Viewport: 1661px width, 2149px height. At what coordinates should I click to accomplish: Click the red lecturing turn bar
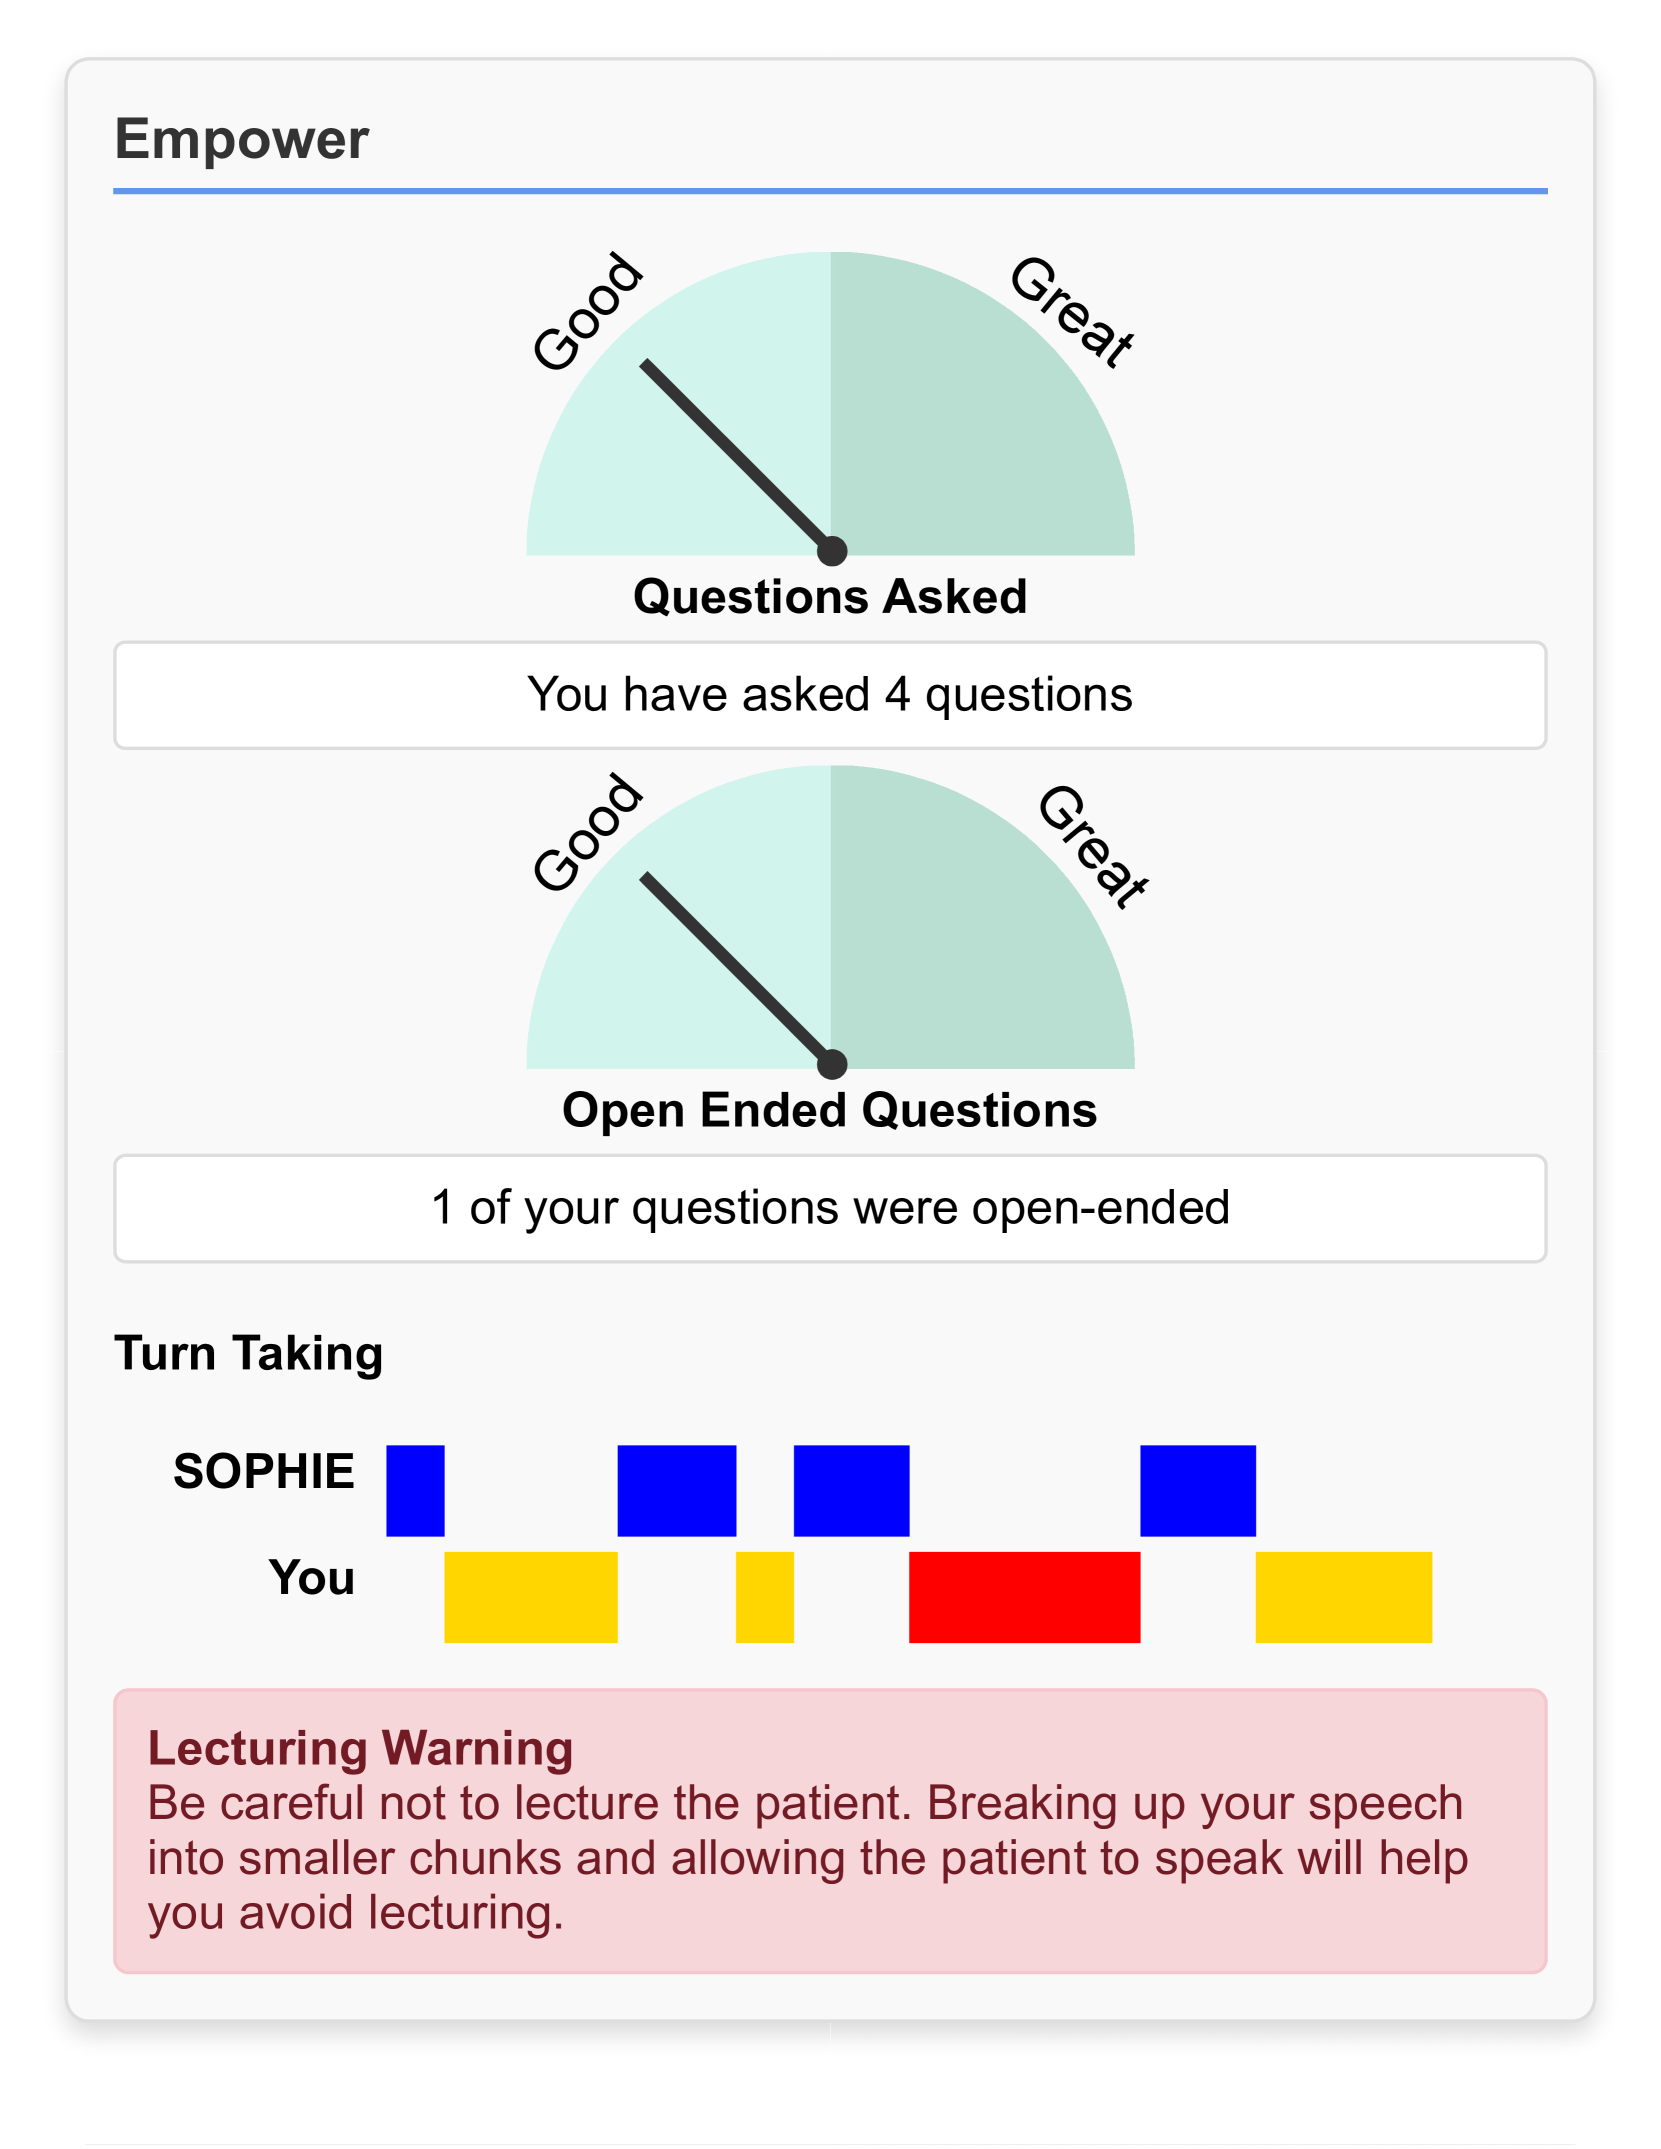pyautogui.click(x=1024, y=1597)
